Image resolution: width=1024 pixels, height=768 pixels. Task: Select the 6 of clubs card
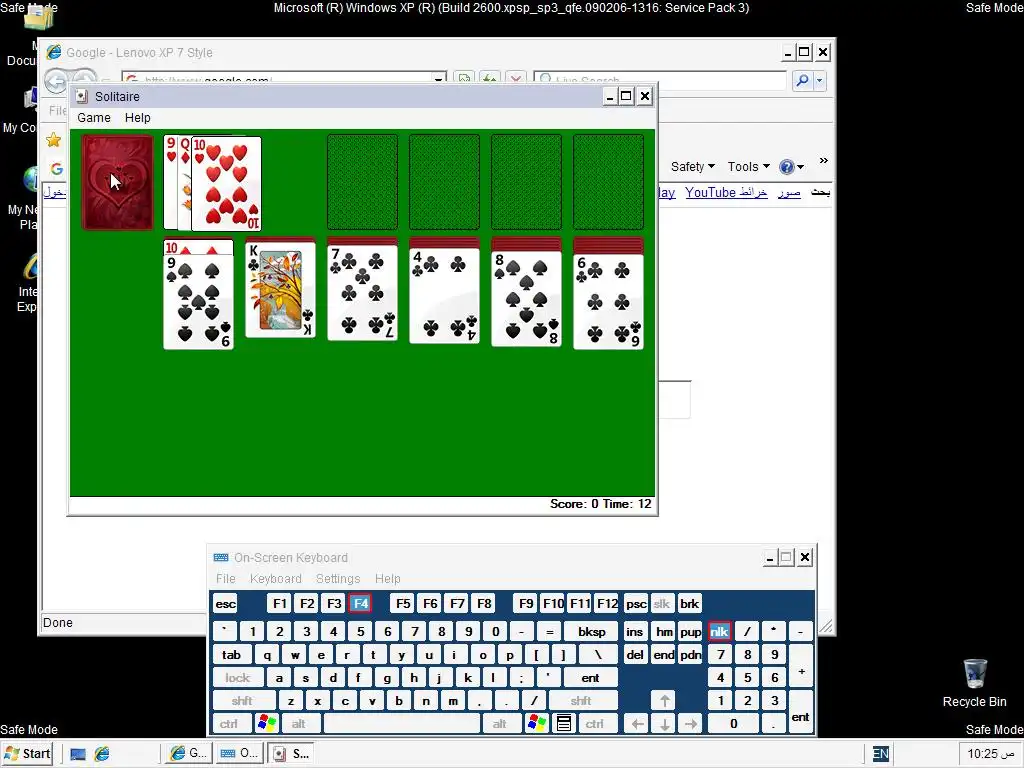(x=609, y=302)
